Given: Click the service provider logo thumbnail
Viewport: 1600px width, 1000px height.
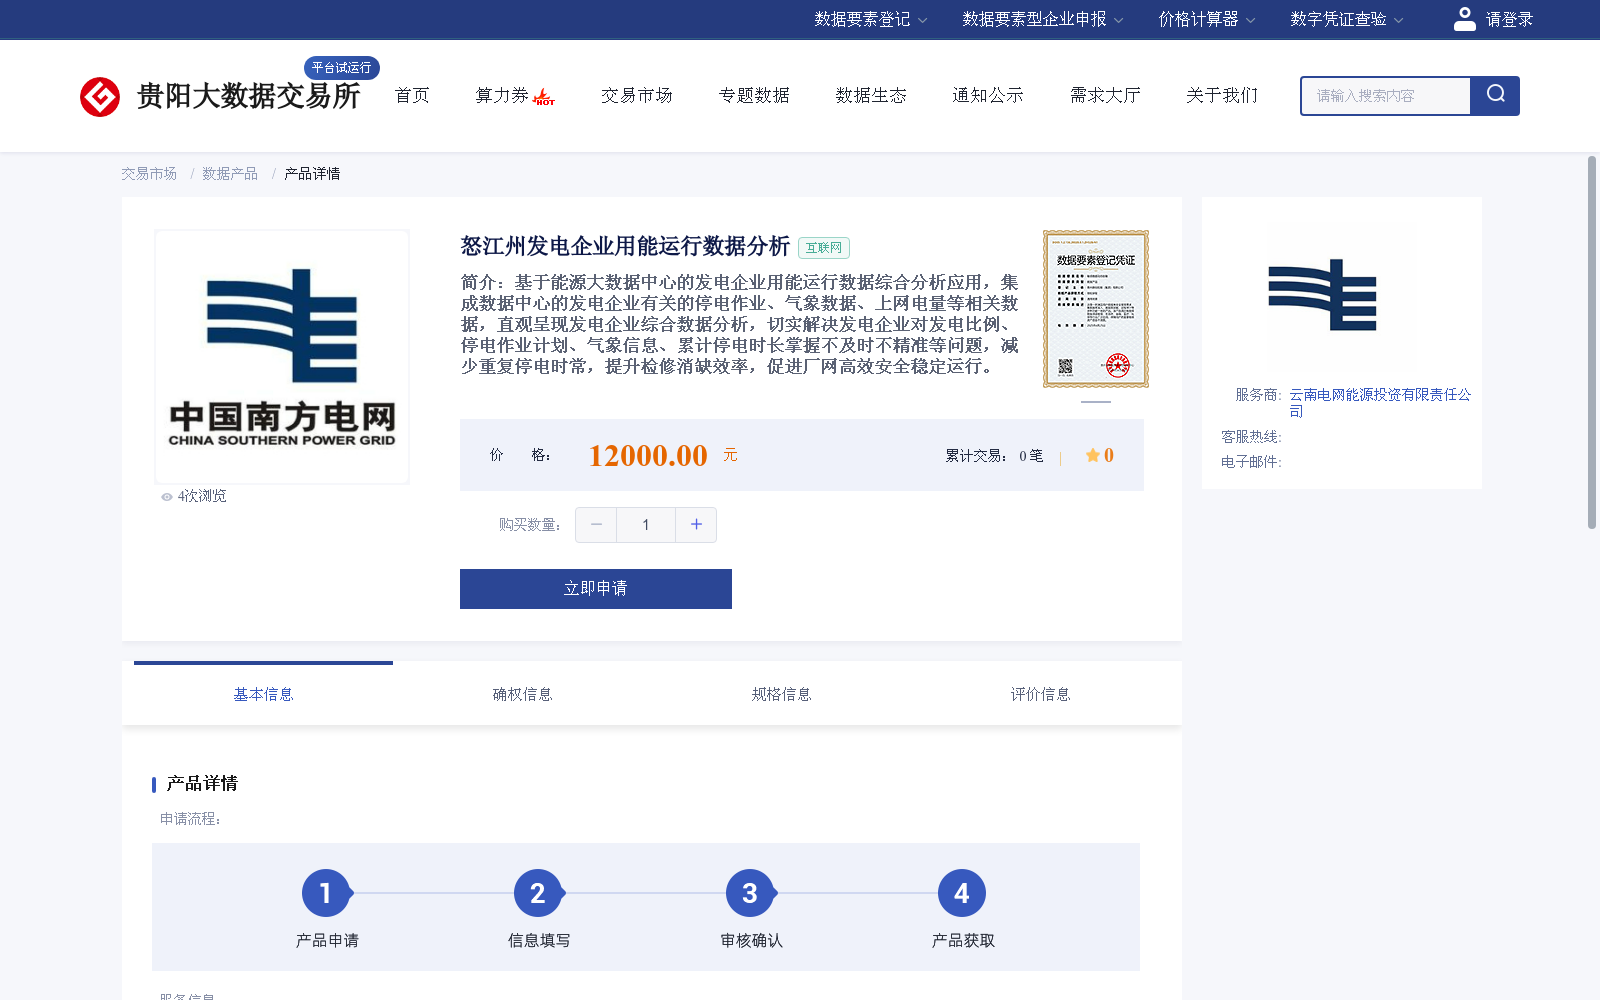Looking at the screenshot, I should point(1322,295).
